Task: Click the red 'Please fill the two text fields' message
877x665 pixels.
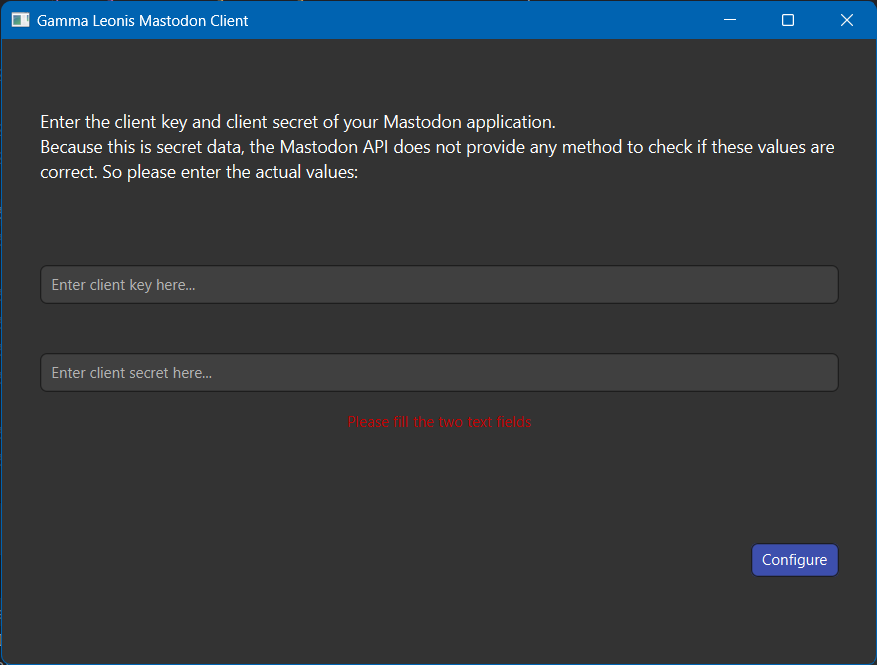Action: (x=440, y=422)
